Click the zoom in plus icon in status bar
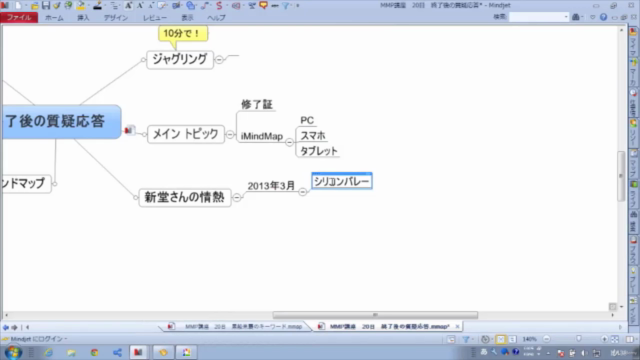Image resolution: width=640 pixels, height=360 pixels. click(604, 339)
